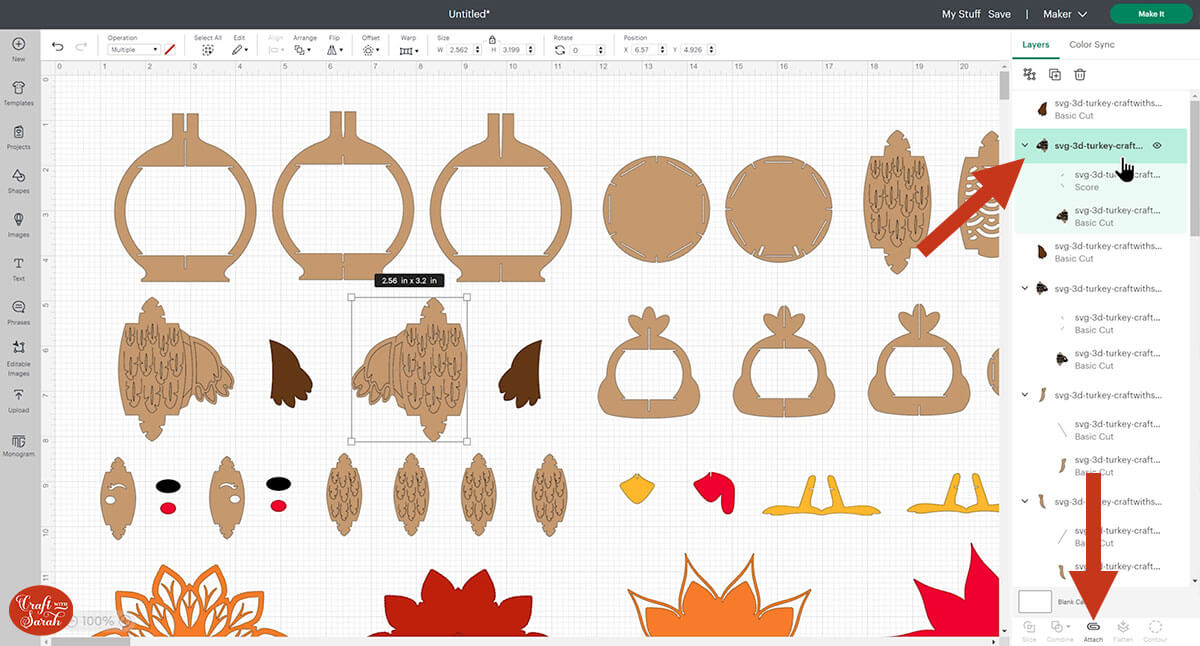Open the Operation dropdown showing Multiple
This screenshot has width=1200, height=646.
pyautogui.click(x=134, y=49)
